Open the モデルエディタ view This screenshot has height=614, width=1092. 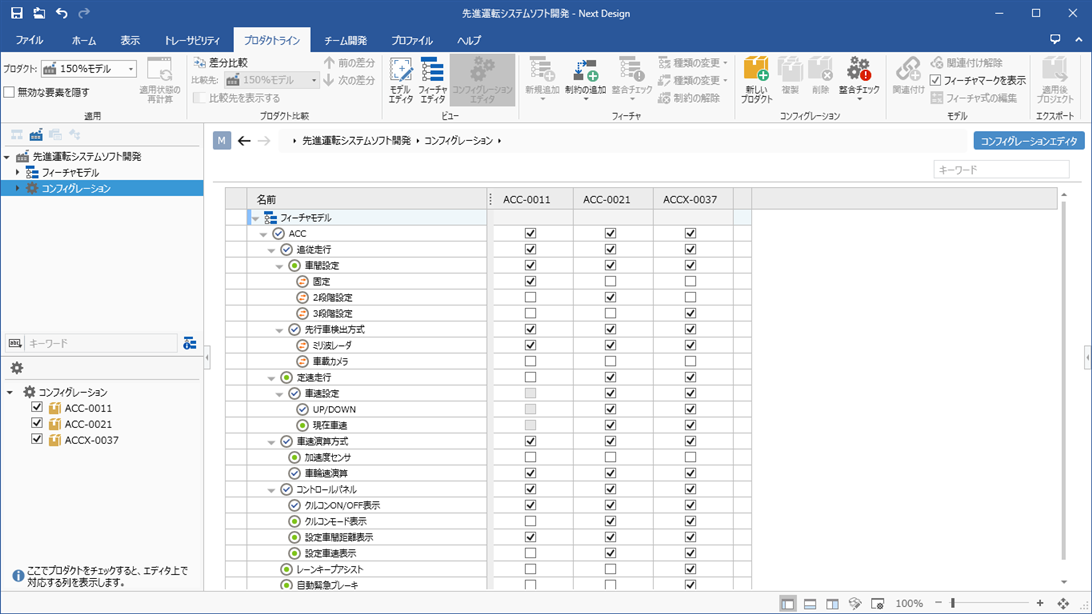click(401, 80)
